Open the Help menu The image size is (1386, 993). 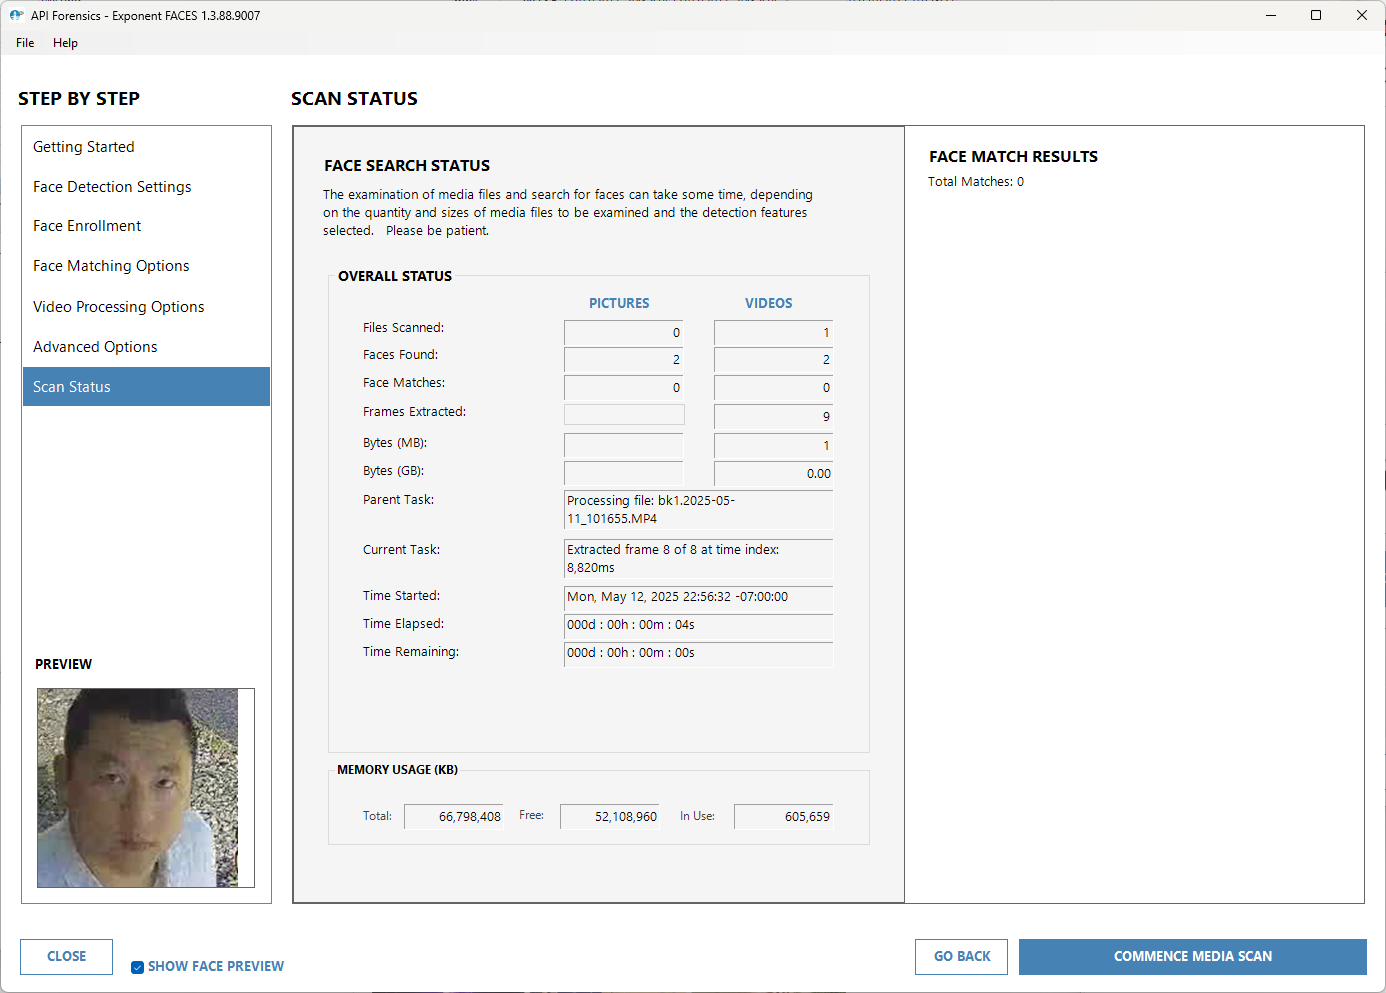[x=65, y=43]
